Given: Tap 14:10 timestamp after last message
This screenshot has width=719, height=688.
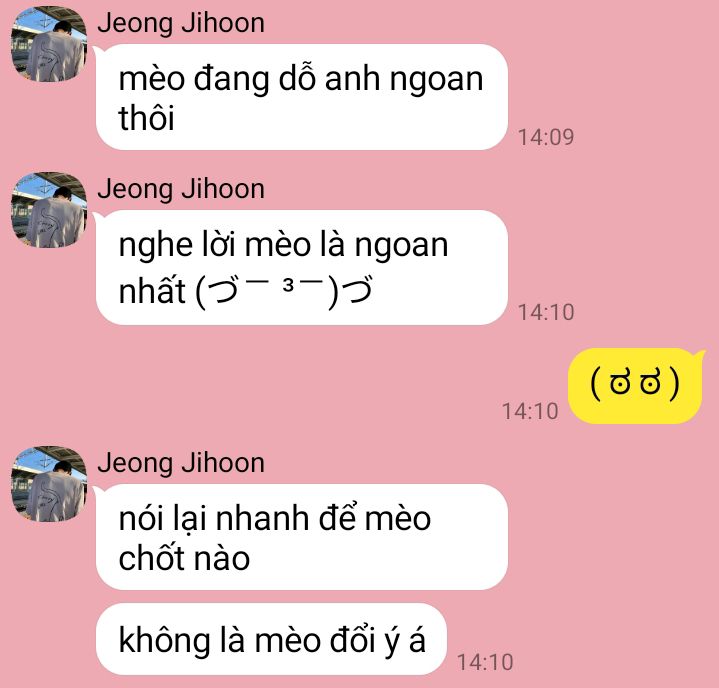Looking at the screenshot, I should pos(485,662).
